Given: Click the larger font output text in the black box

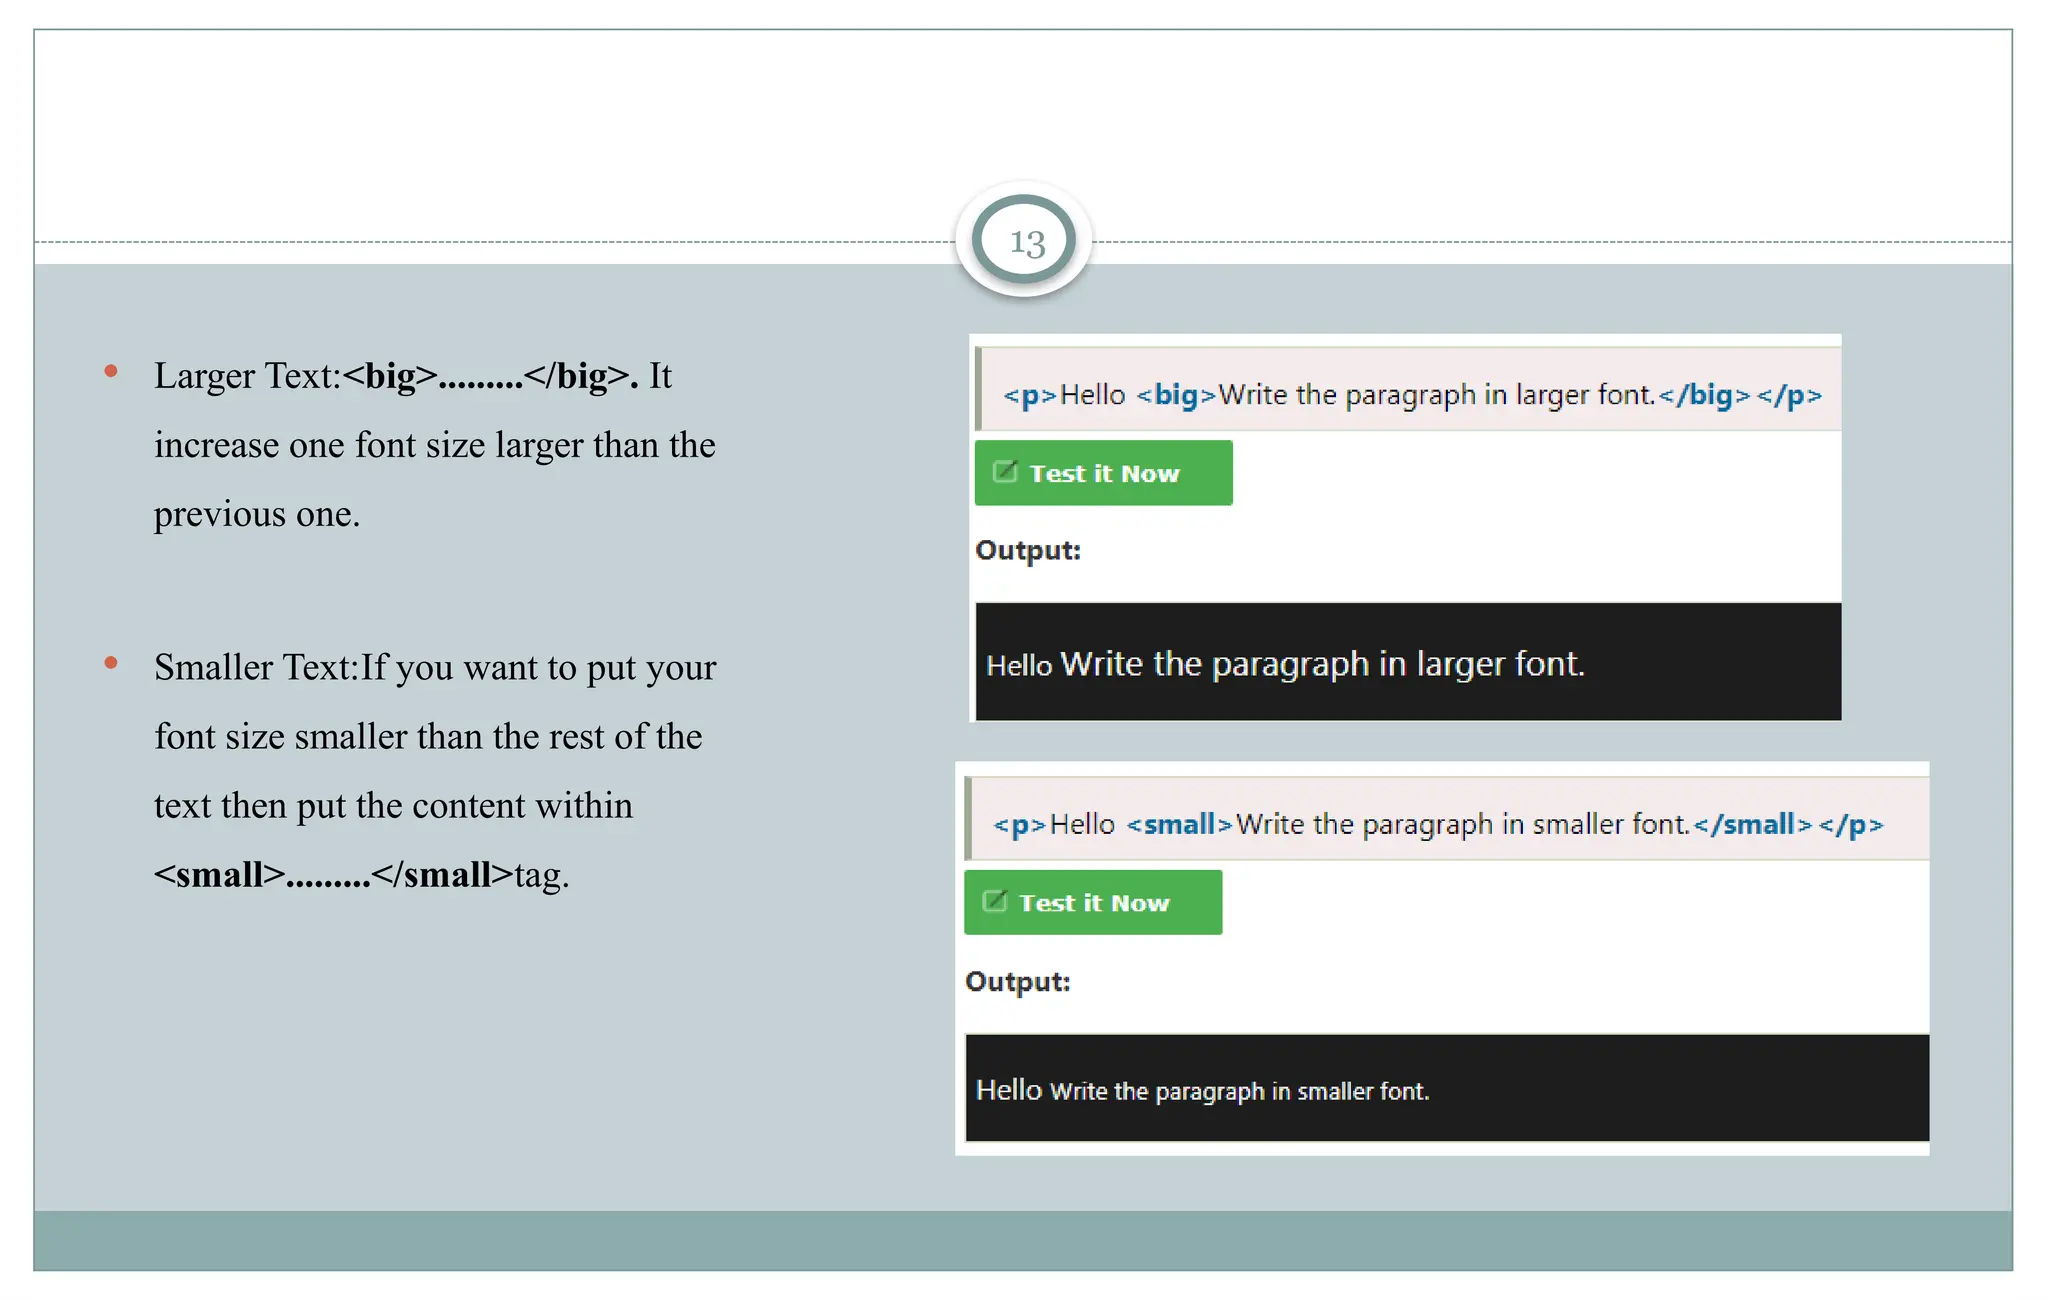Looking at the screenshot, I should (1322, 664).
